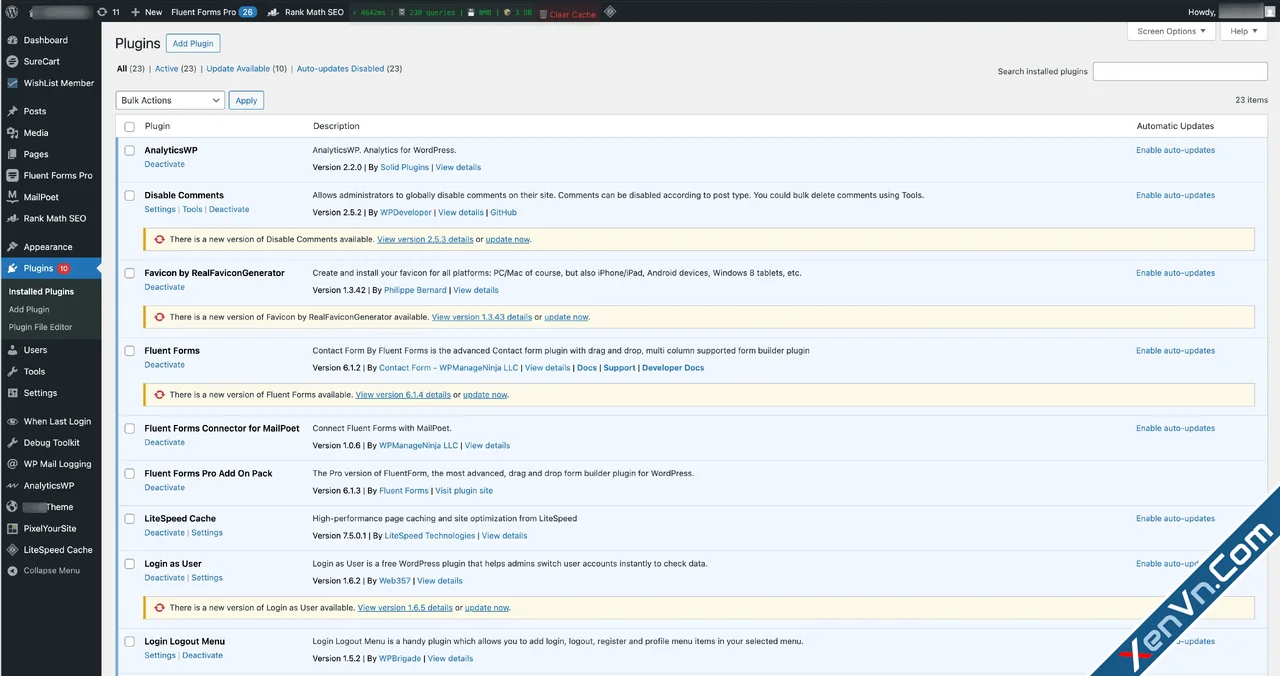This screenshot has width=1280, height=676.
Task: Click the Rank Math SEO sidebar icon
Action: click(x=12, y=218)
